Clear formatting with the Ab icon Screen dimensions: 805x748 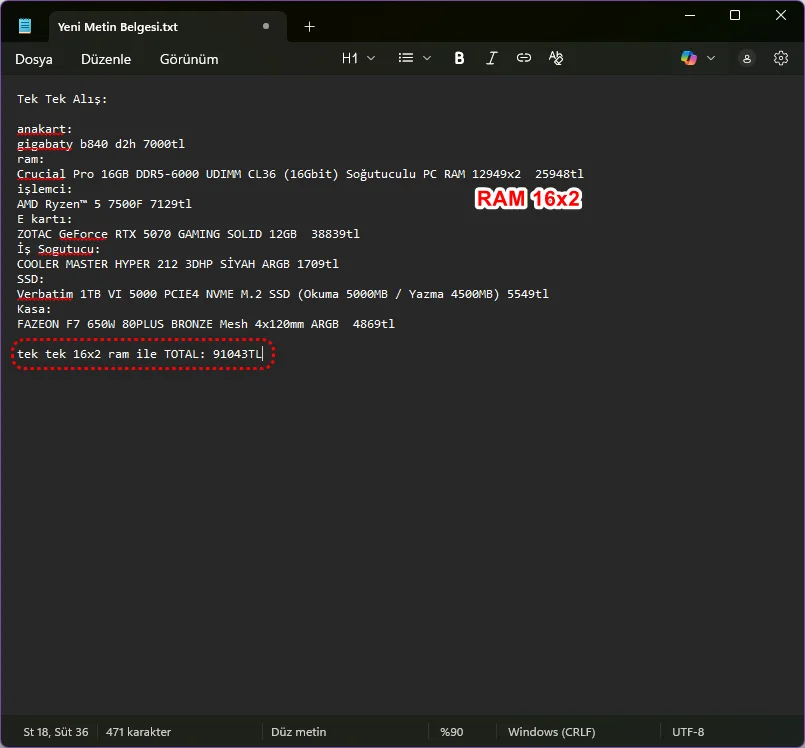coord(555,58)
